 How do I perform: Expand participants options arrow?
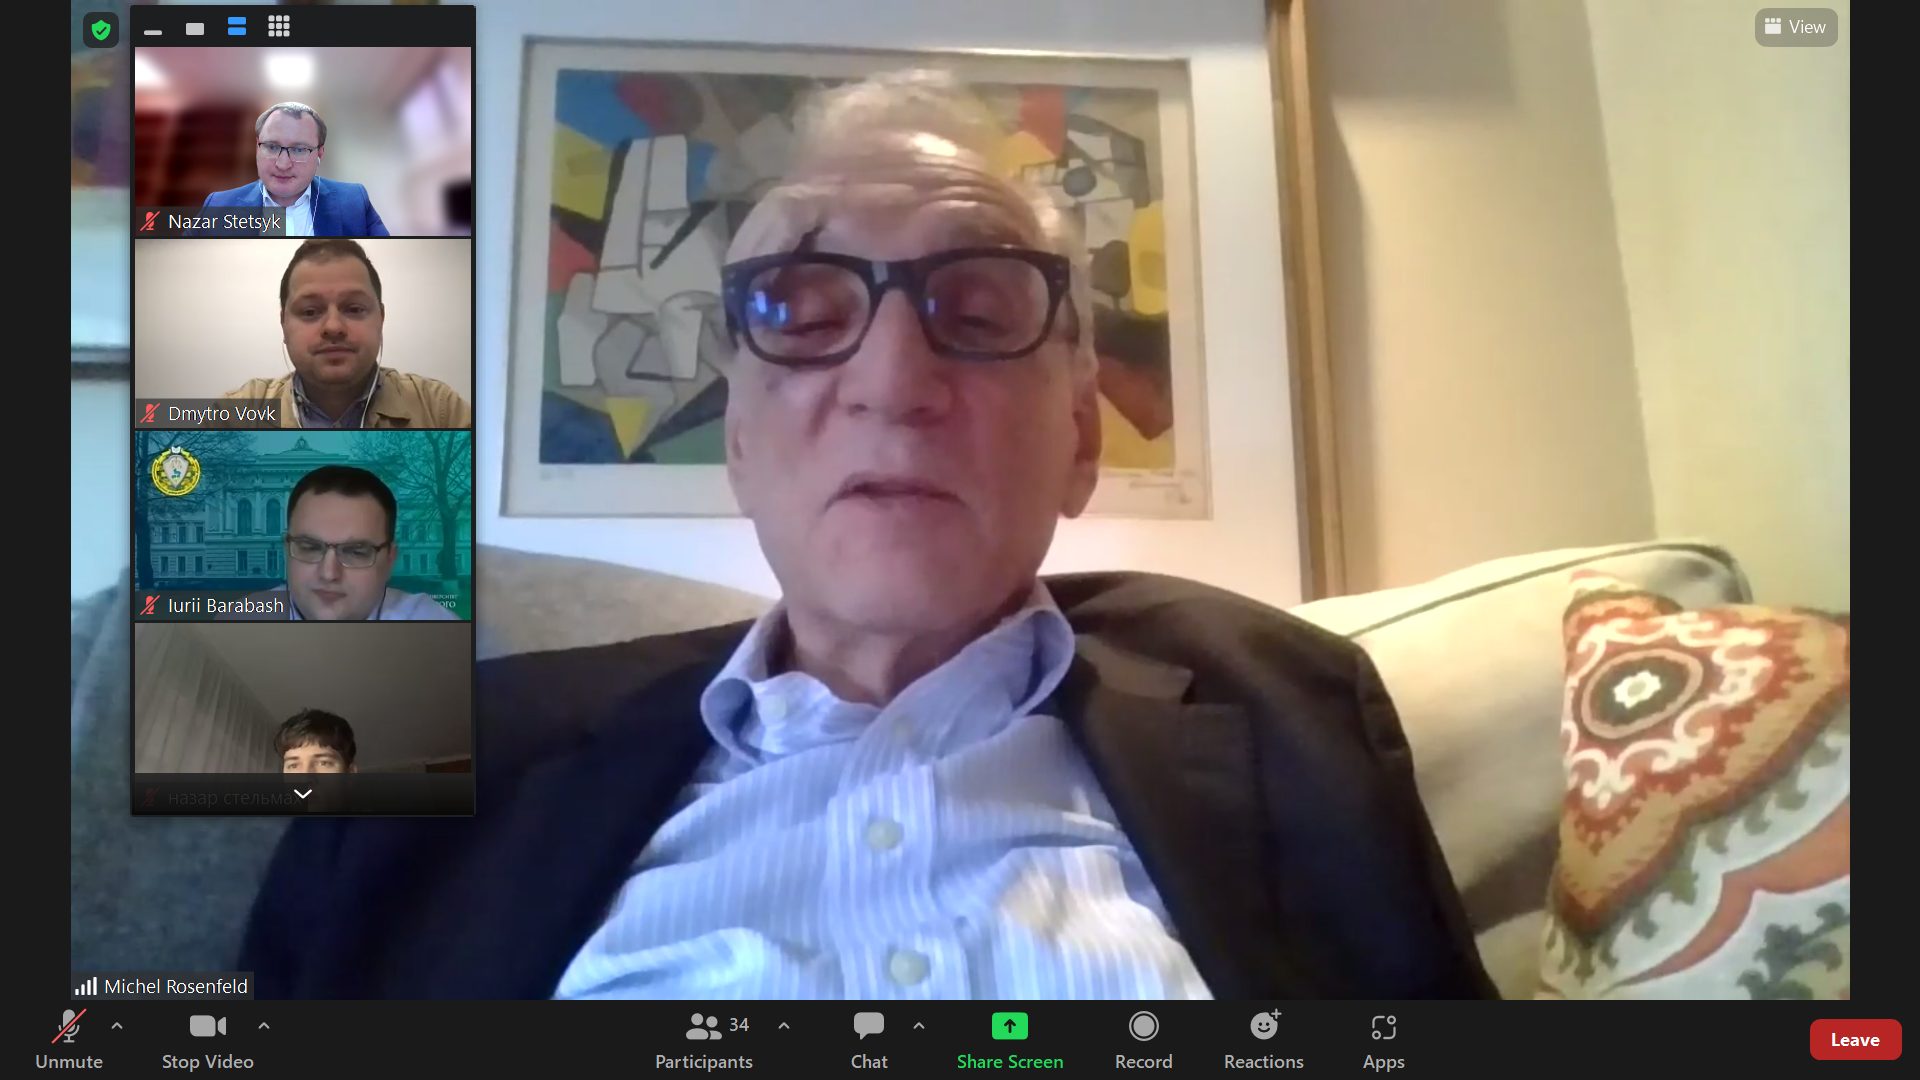point(784,1026)
